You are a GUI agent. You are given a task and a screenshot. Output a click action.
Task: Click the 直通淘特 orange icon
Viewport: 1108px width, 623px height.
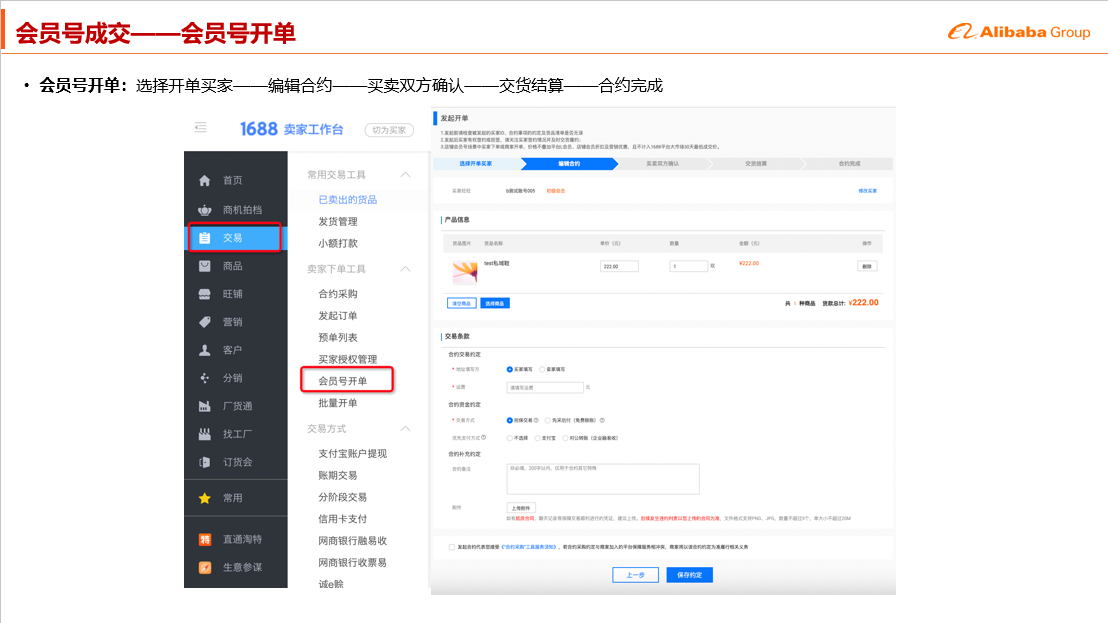204,540
